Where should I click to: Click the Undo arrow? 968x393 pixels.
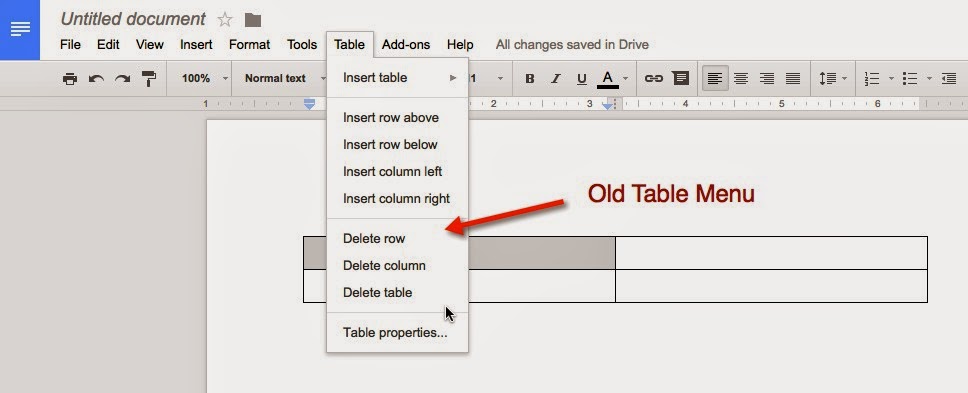tap(96, 78)
